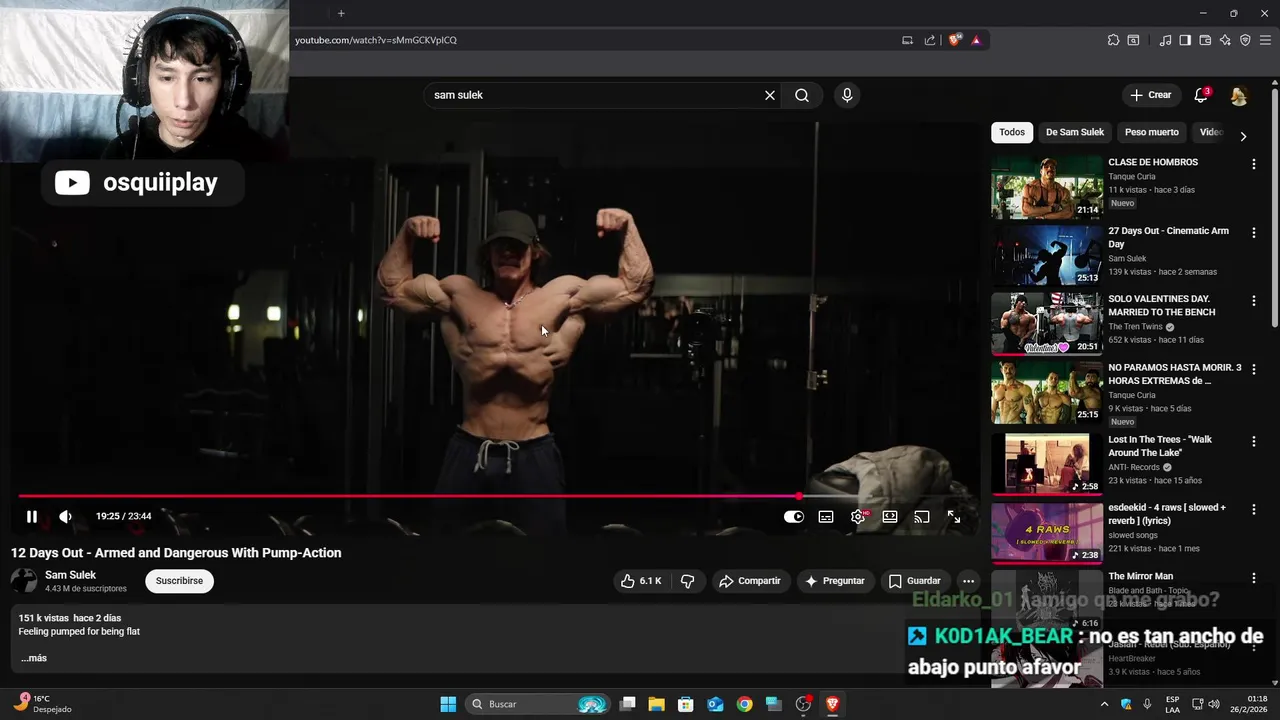Select the De Sam Sulek chip
The width and height of the screenshot is (1280, 720).
[1075, 132]
